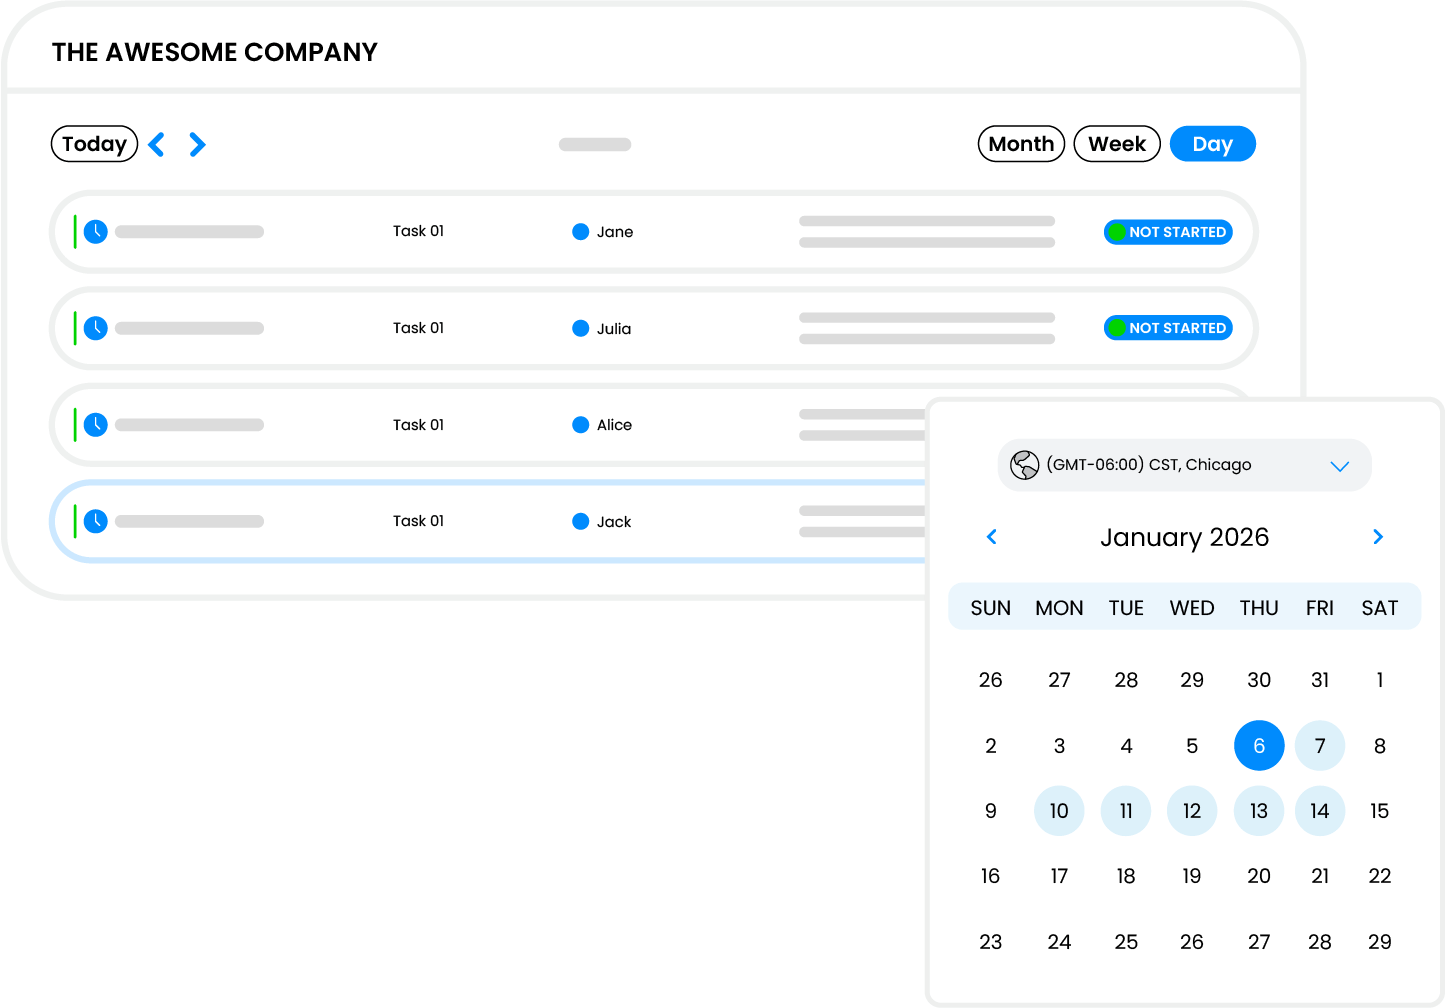Viewport: 1446px width, 1008px height.
Task: Expand the timezone dropdown chevron
Action: tap(1339, 466)
